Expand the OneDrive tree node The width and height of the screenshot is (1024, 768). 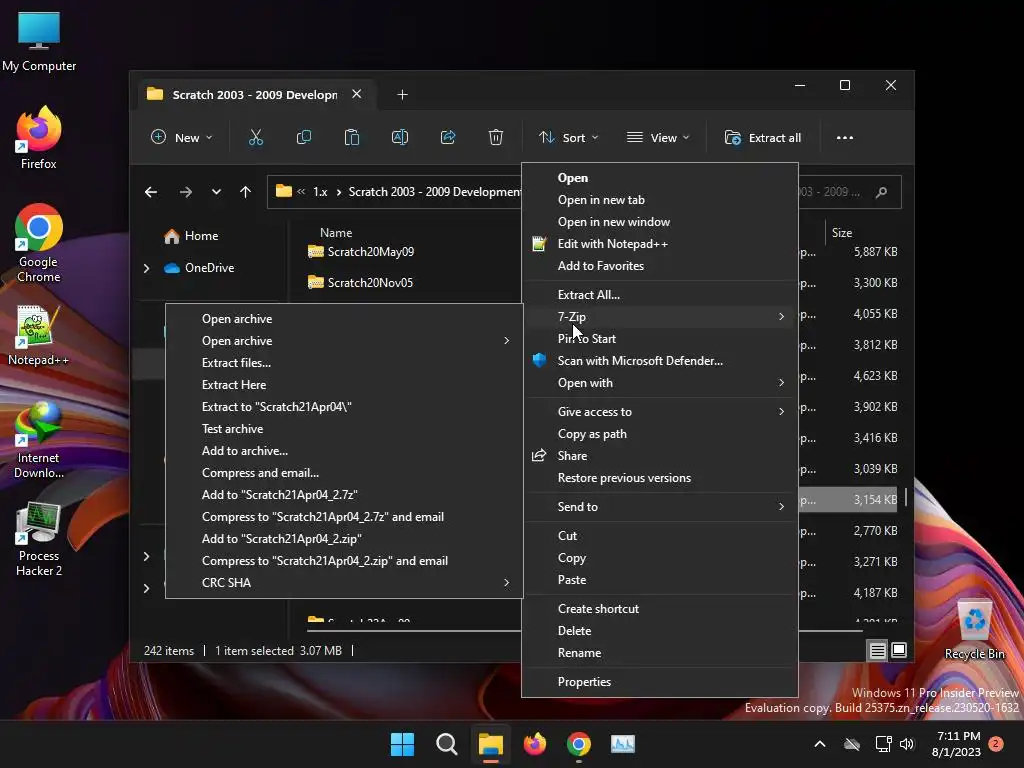[x=146, y=268]
